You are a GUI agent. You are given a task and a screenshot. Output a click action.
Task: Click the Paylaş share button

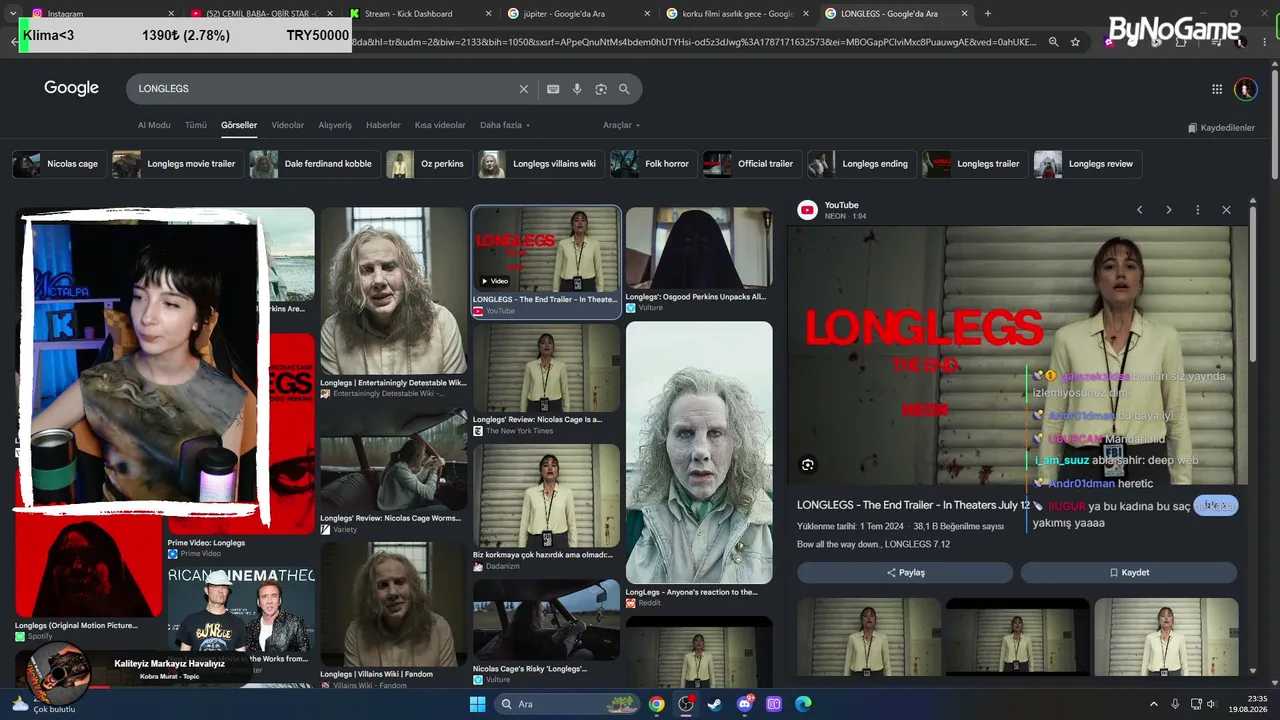(905, 573)
